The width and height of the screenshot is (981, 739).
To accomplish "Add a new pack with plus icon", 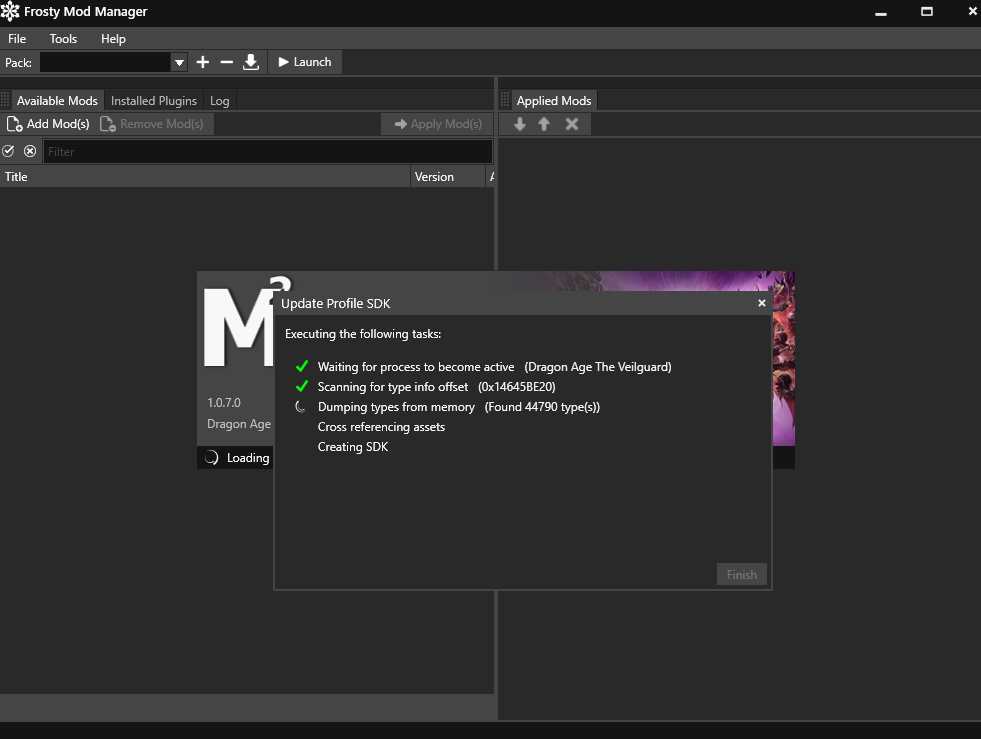I will coord(203,62).
